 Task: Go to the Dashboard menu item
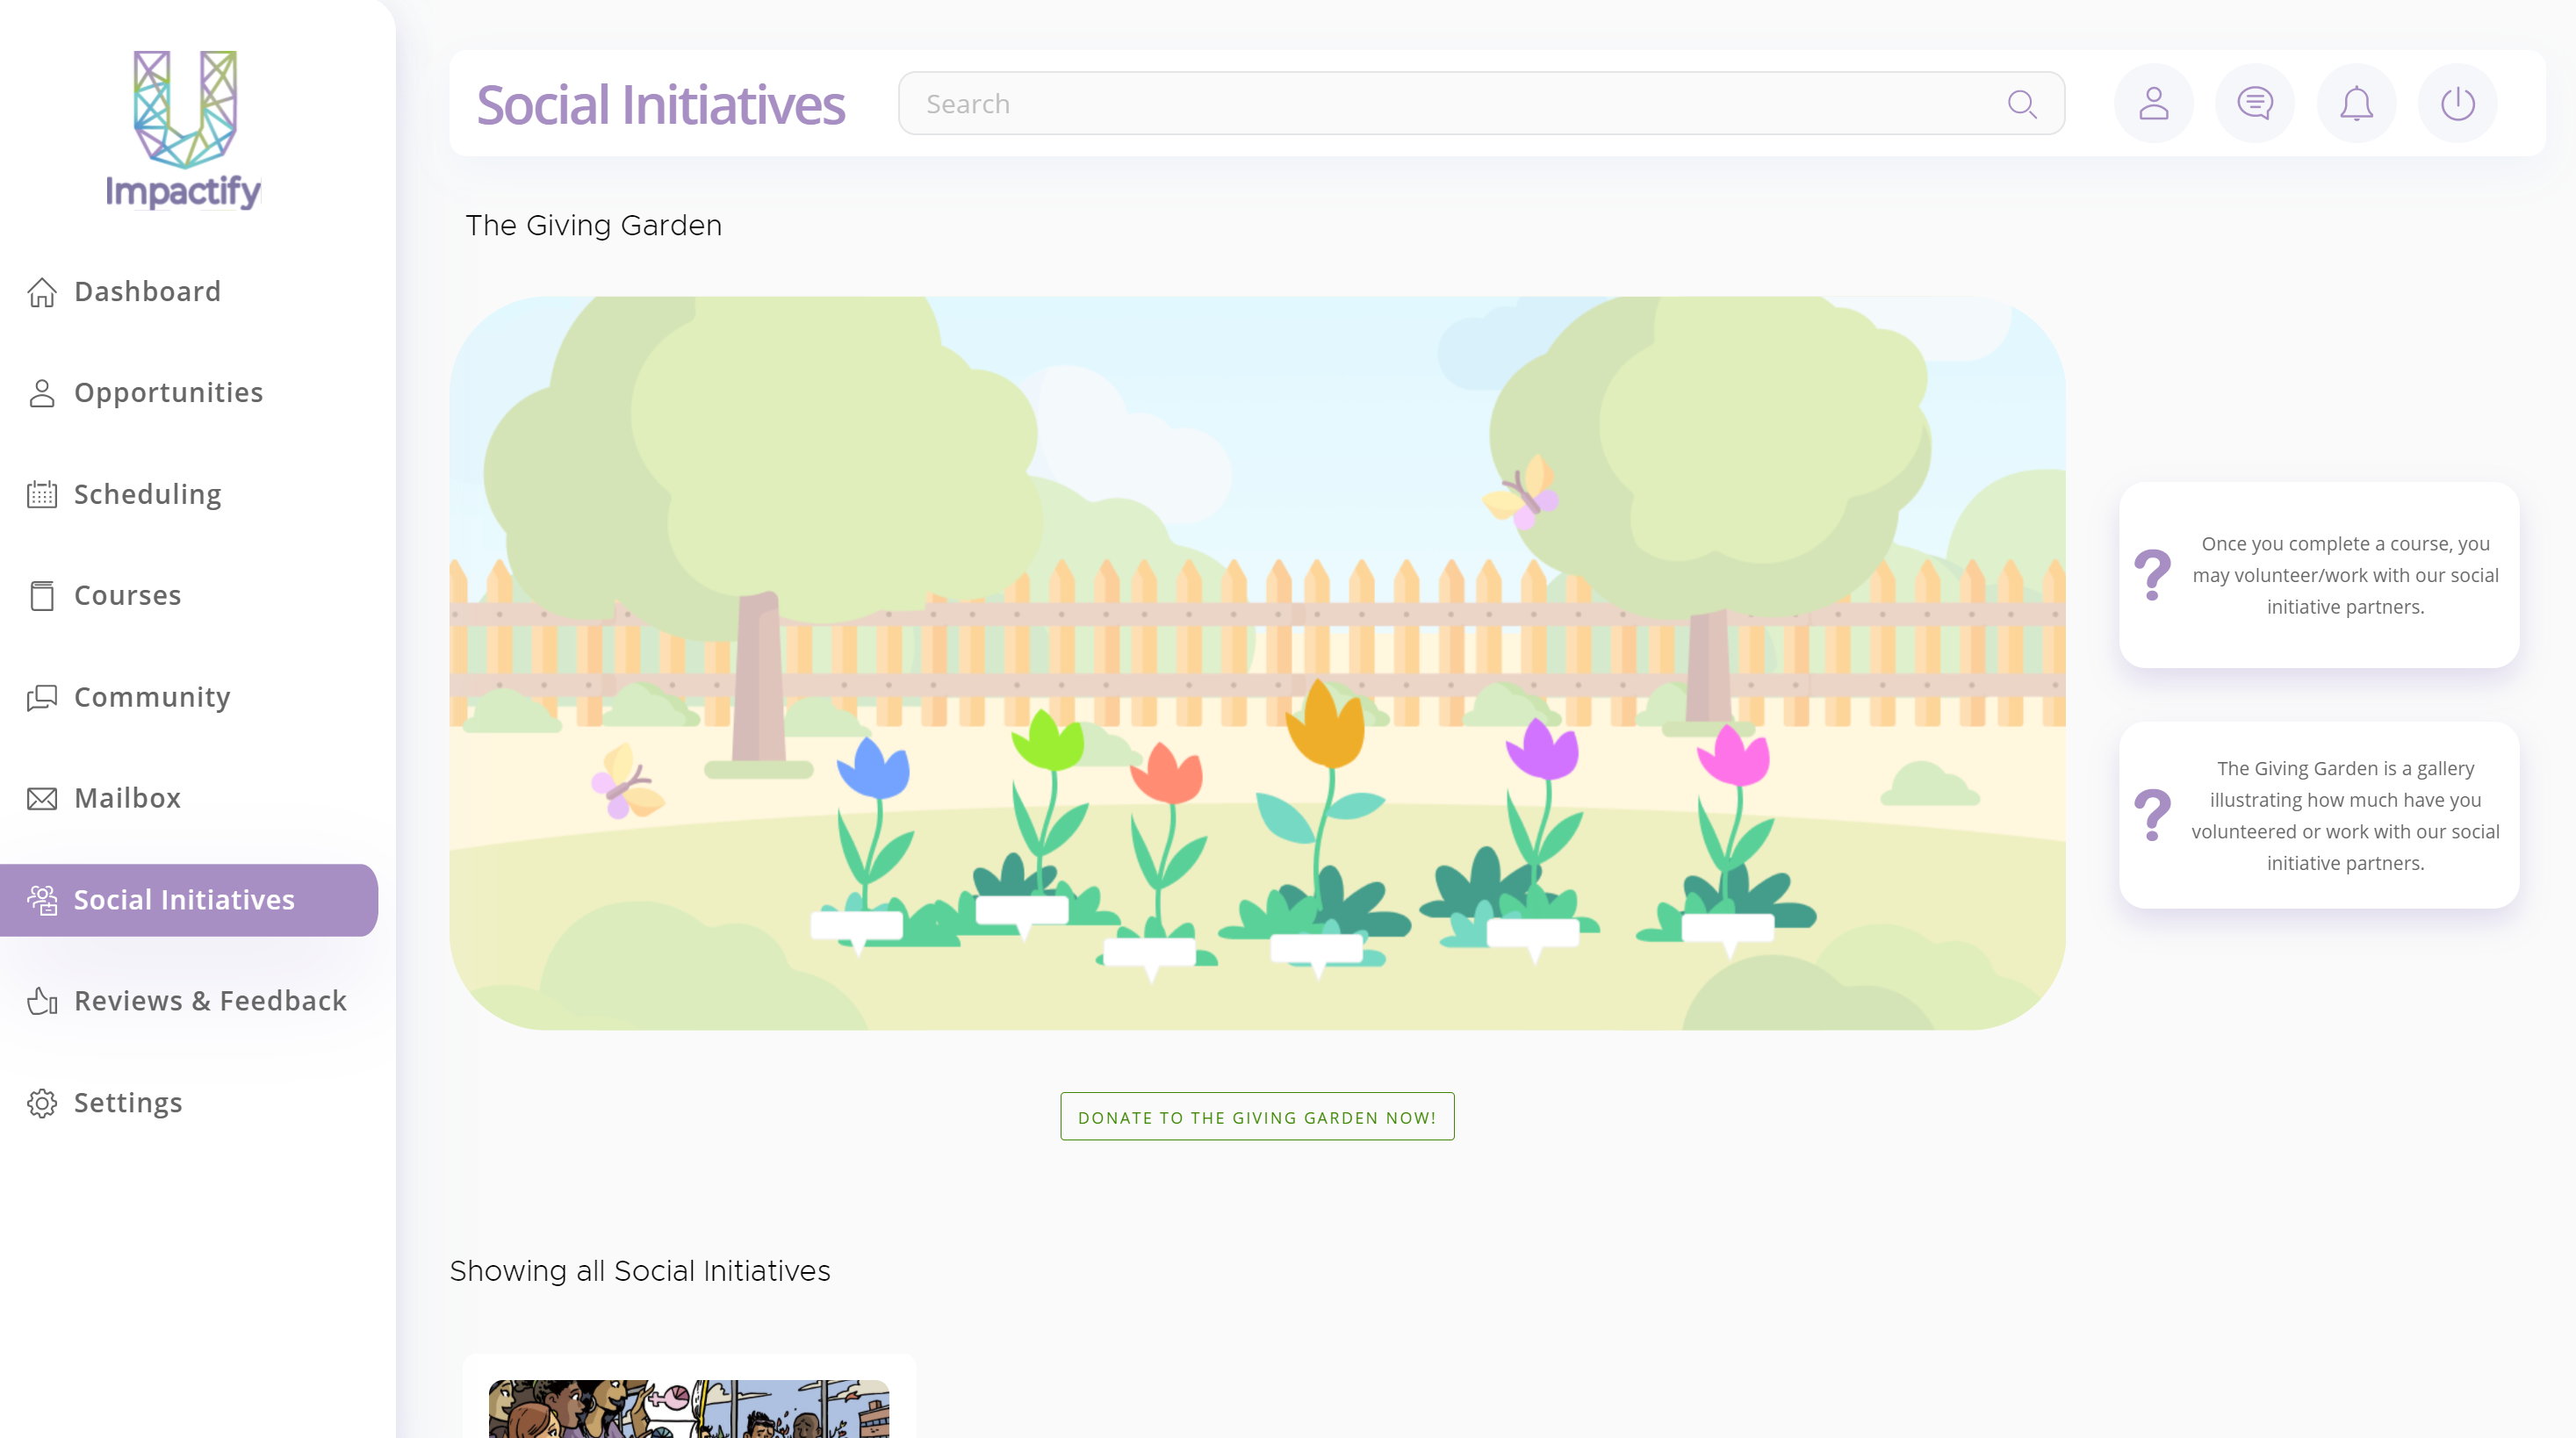coord(147,291)
